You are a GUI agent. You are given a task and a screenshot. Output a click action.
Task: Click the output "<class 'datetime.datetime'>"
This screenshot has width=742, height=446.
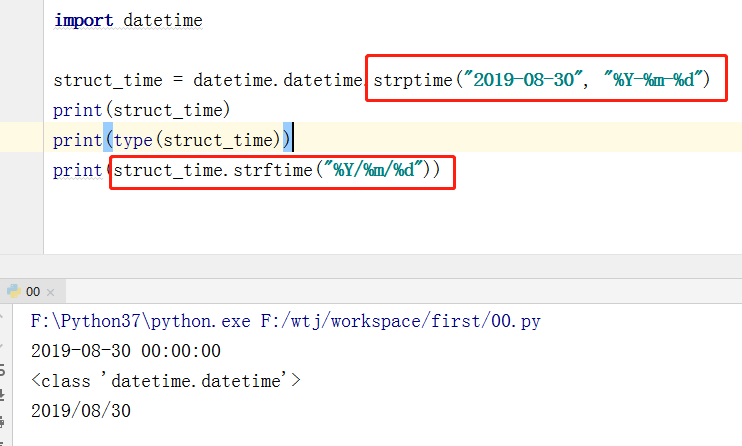[166, 381]
